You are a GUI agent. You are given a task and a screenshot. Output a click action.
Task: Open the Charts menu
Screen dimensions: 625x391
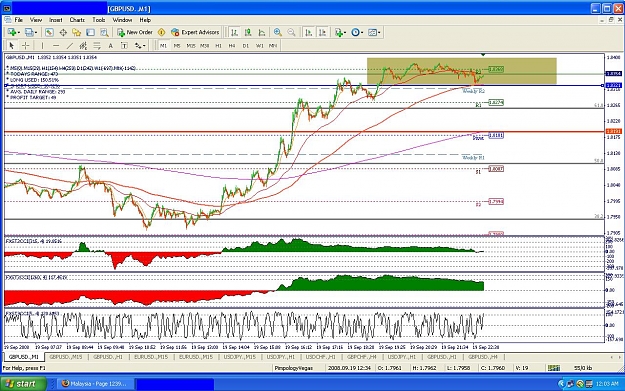tap(77, 20)
